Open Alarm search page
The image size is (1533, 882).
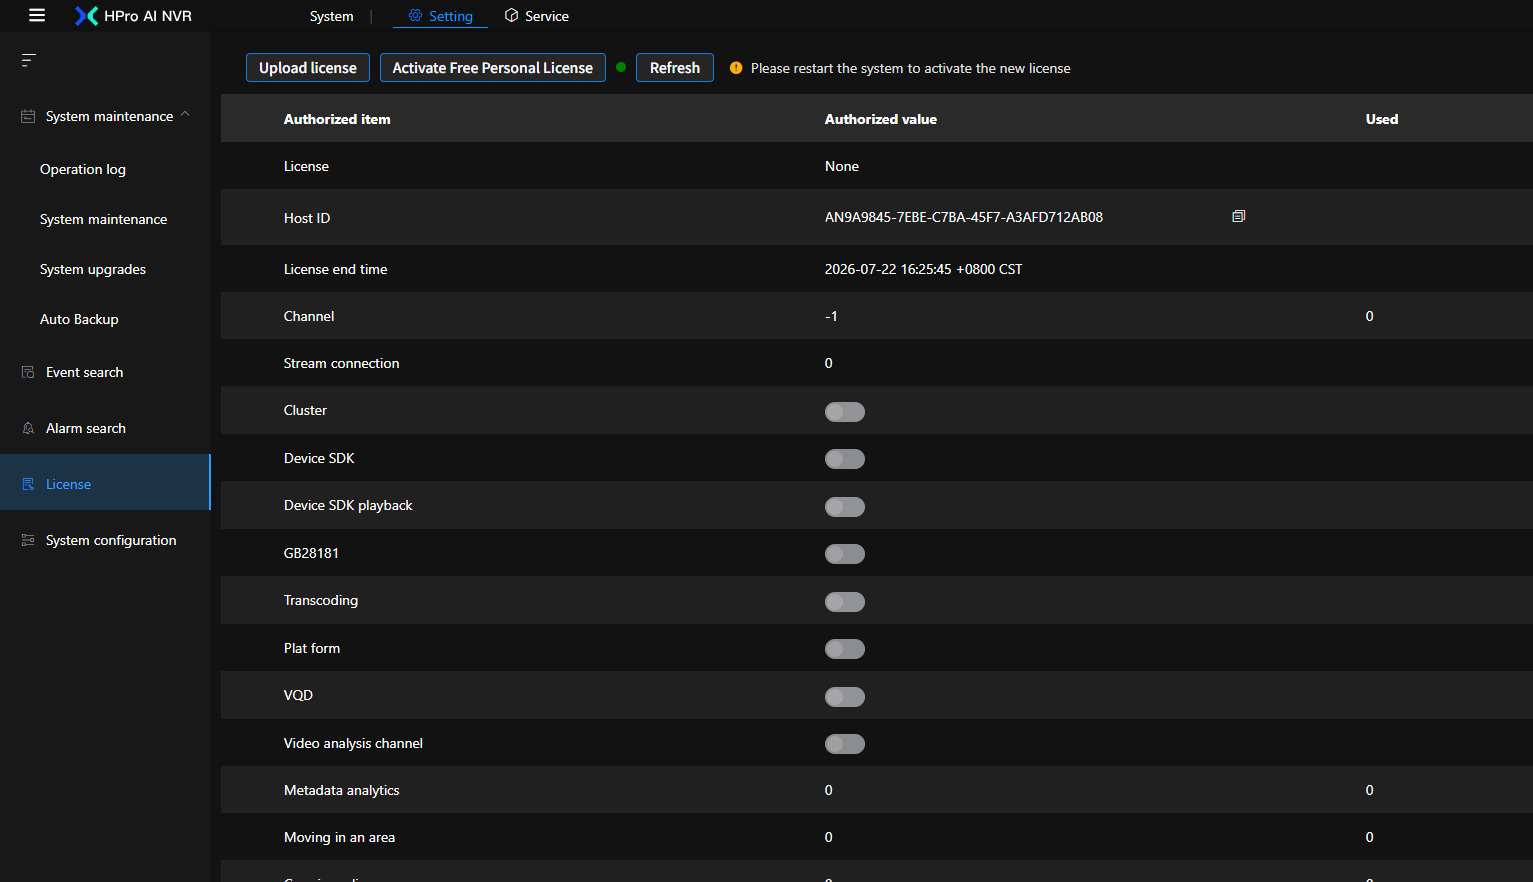point(105,428)
